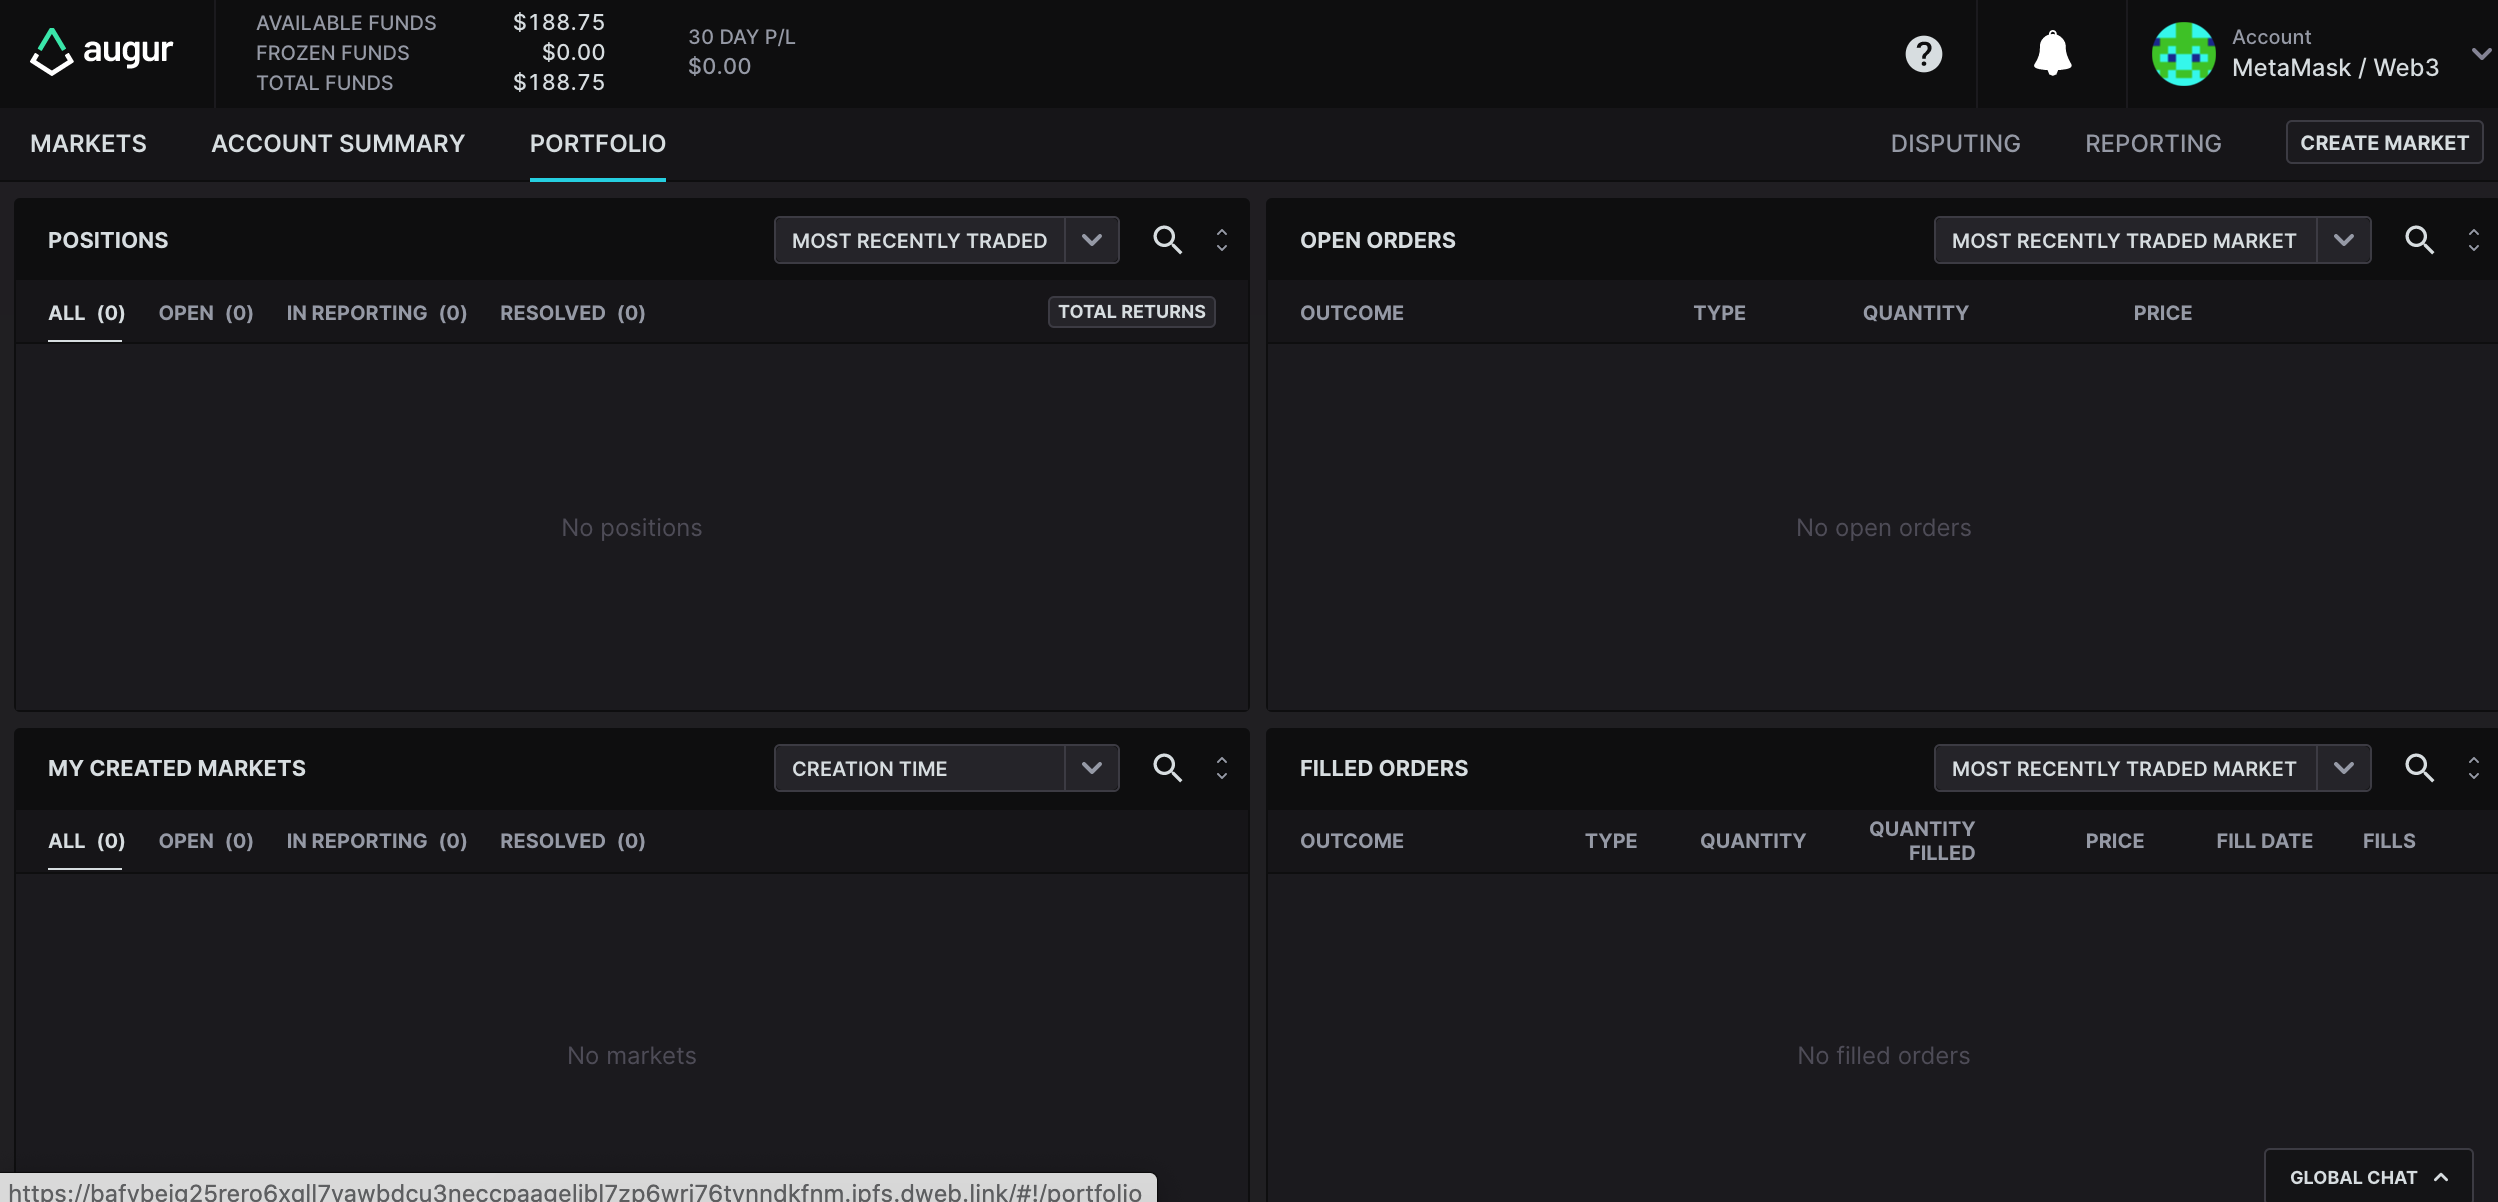2498x1202 pixels.
Task: Click the search icon in Positions panel
Action: pyautogui.click(x=1167, y=240)
